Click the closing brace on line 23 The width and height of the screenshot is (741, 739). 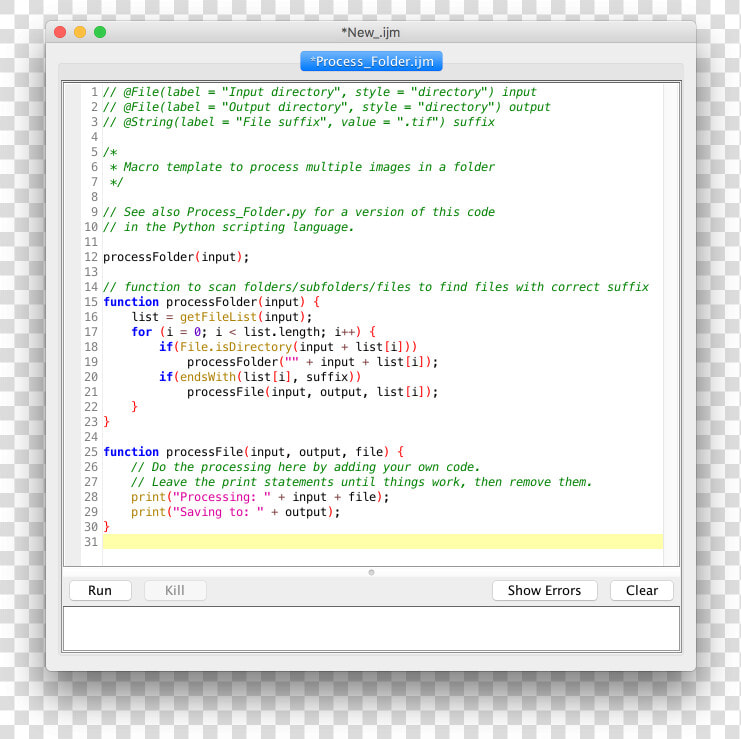pos(107,421)
